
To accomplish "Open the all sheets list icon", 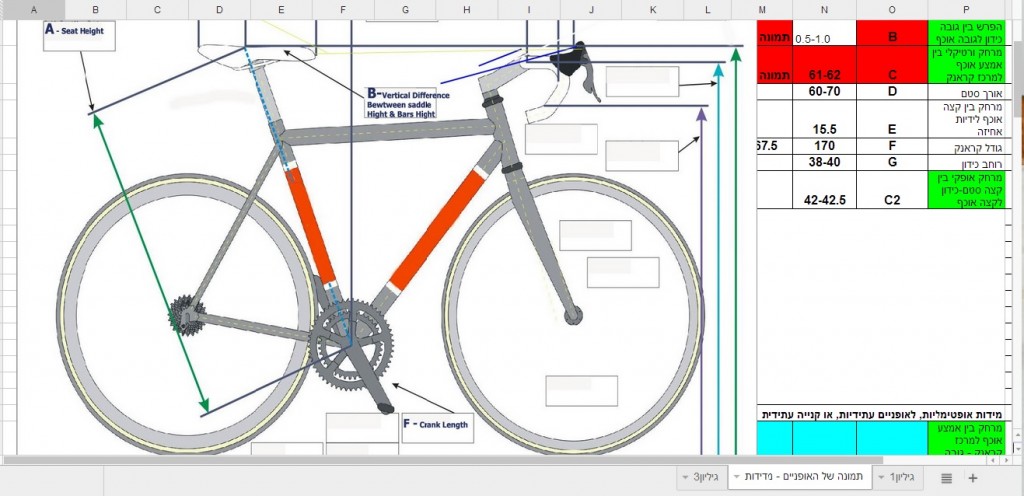I will (946, 478).
